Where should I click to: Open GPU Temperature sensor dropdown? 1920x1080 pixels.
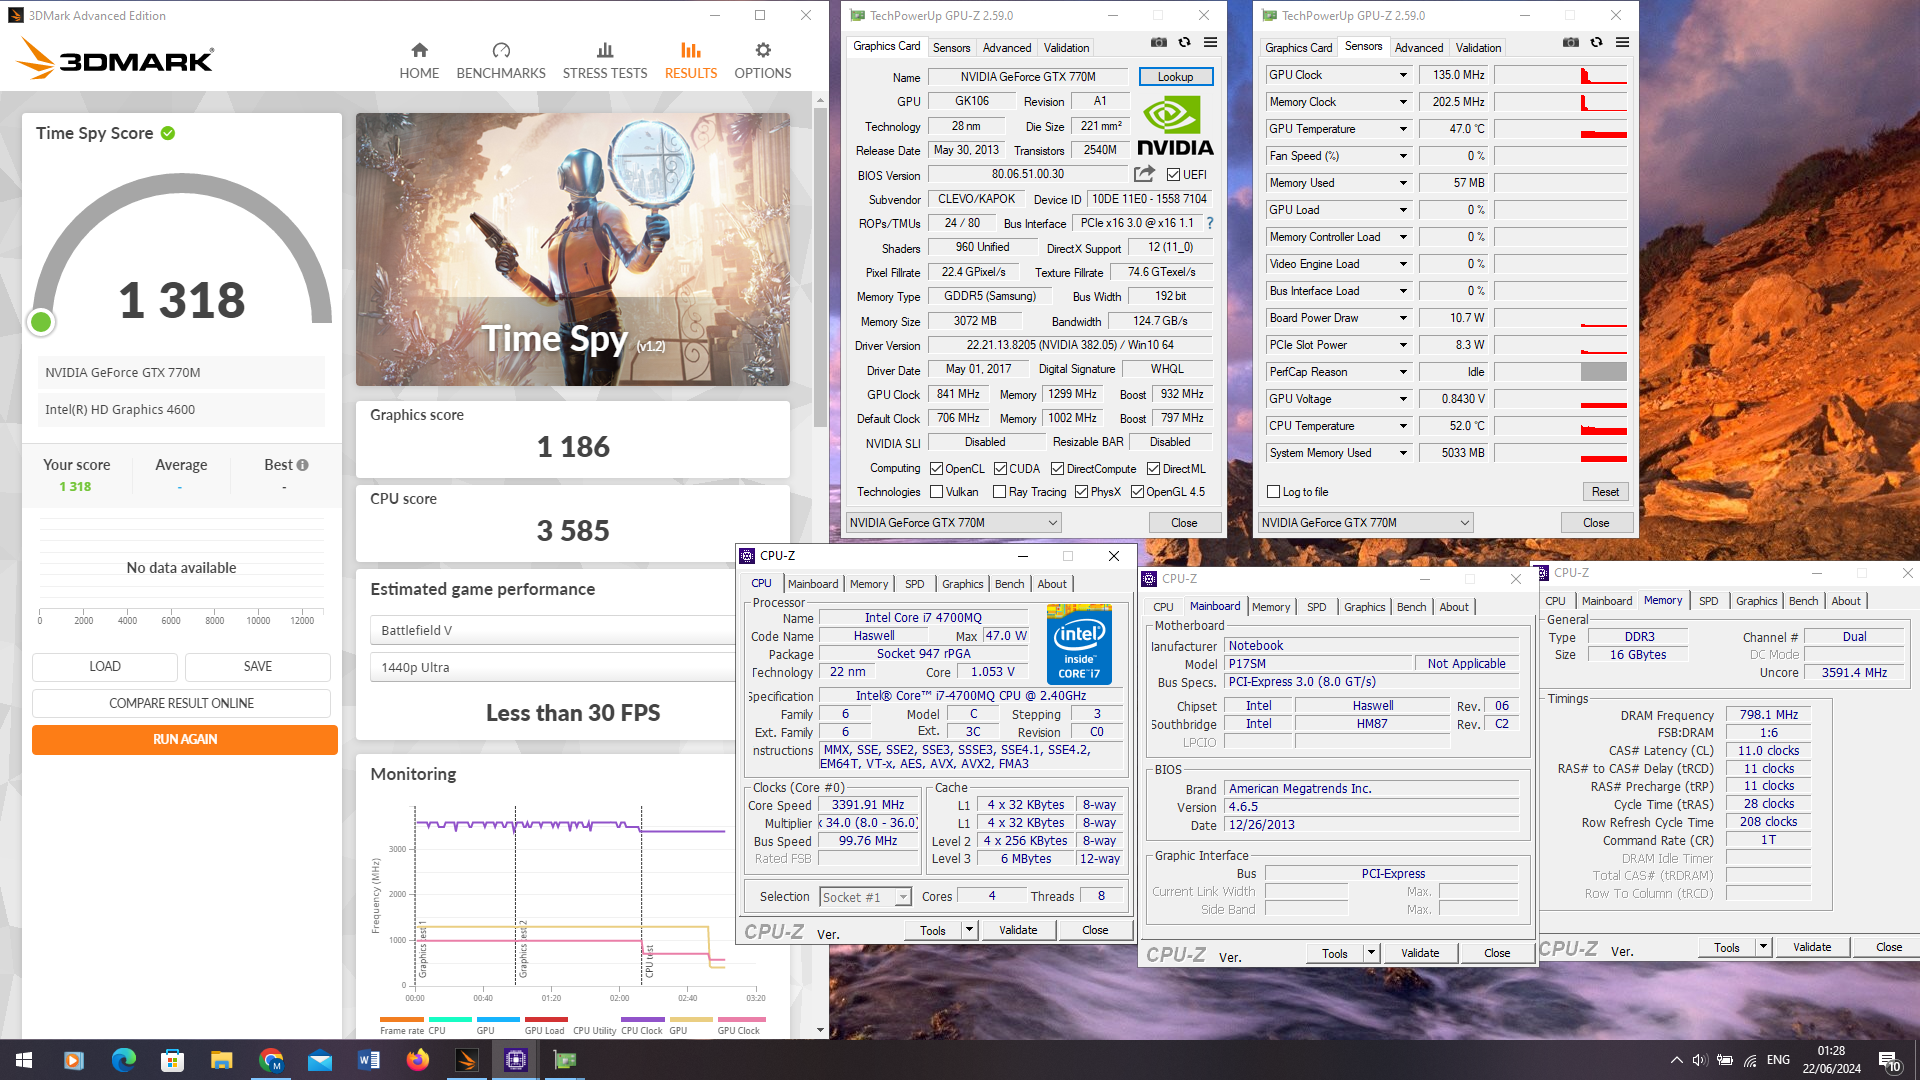point(1403,129)
